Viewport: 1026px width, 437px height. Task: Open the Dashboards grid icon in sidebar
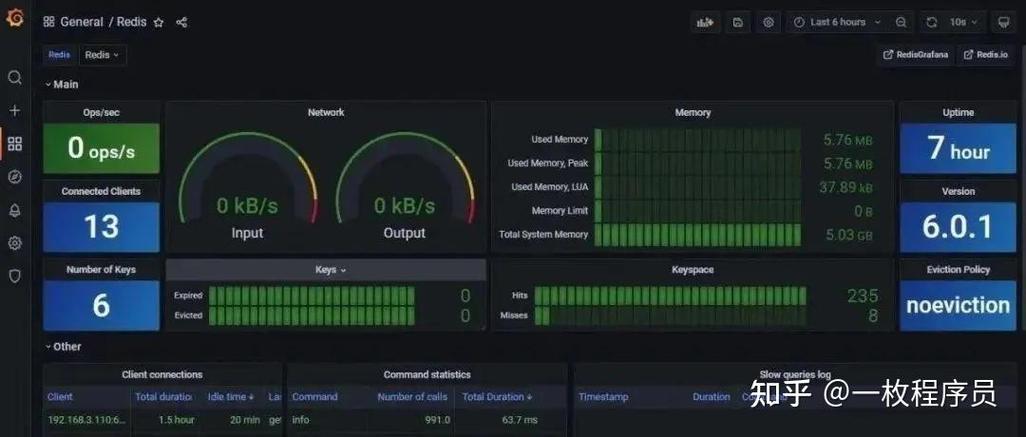(x=14, y=144)
